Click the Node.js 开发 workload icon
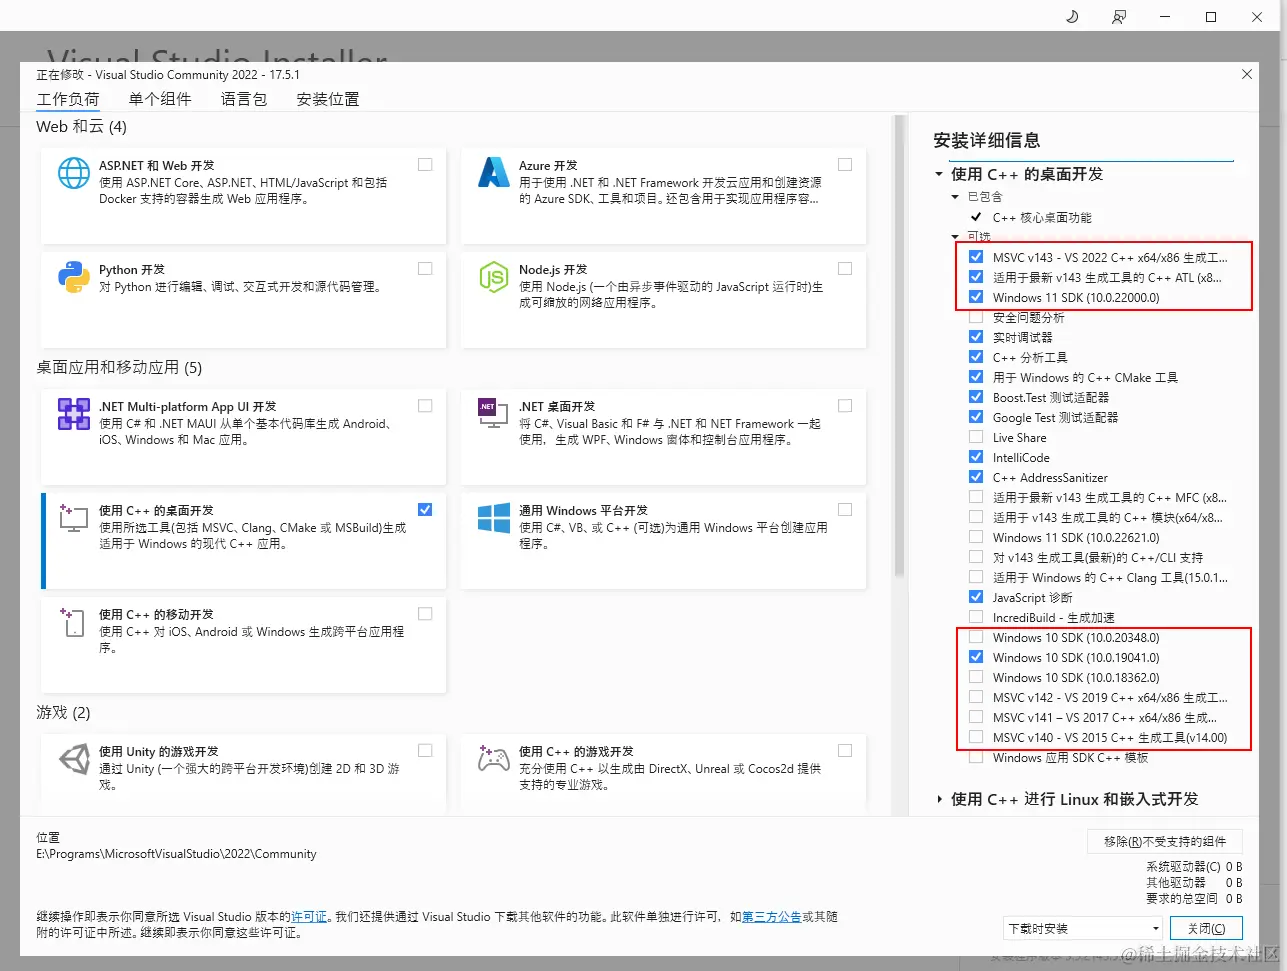The image size is (1287, 971). point(494,277)
